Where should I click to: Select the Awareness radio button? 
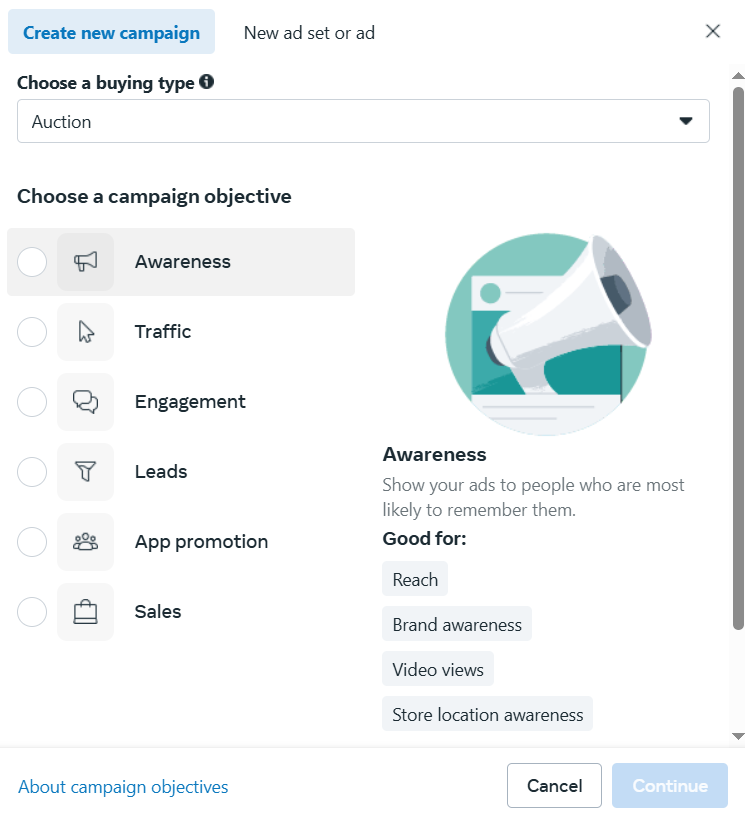32,262
